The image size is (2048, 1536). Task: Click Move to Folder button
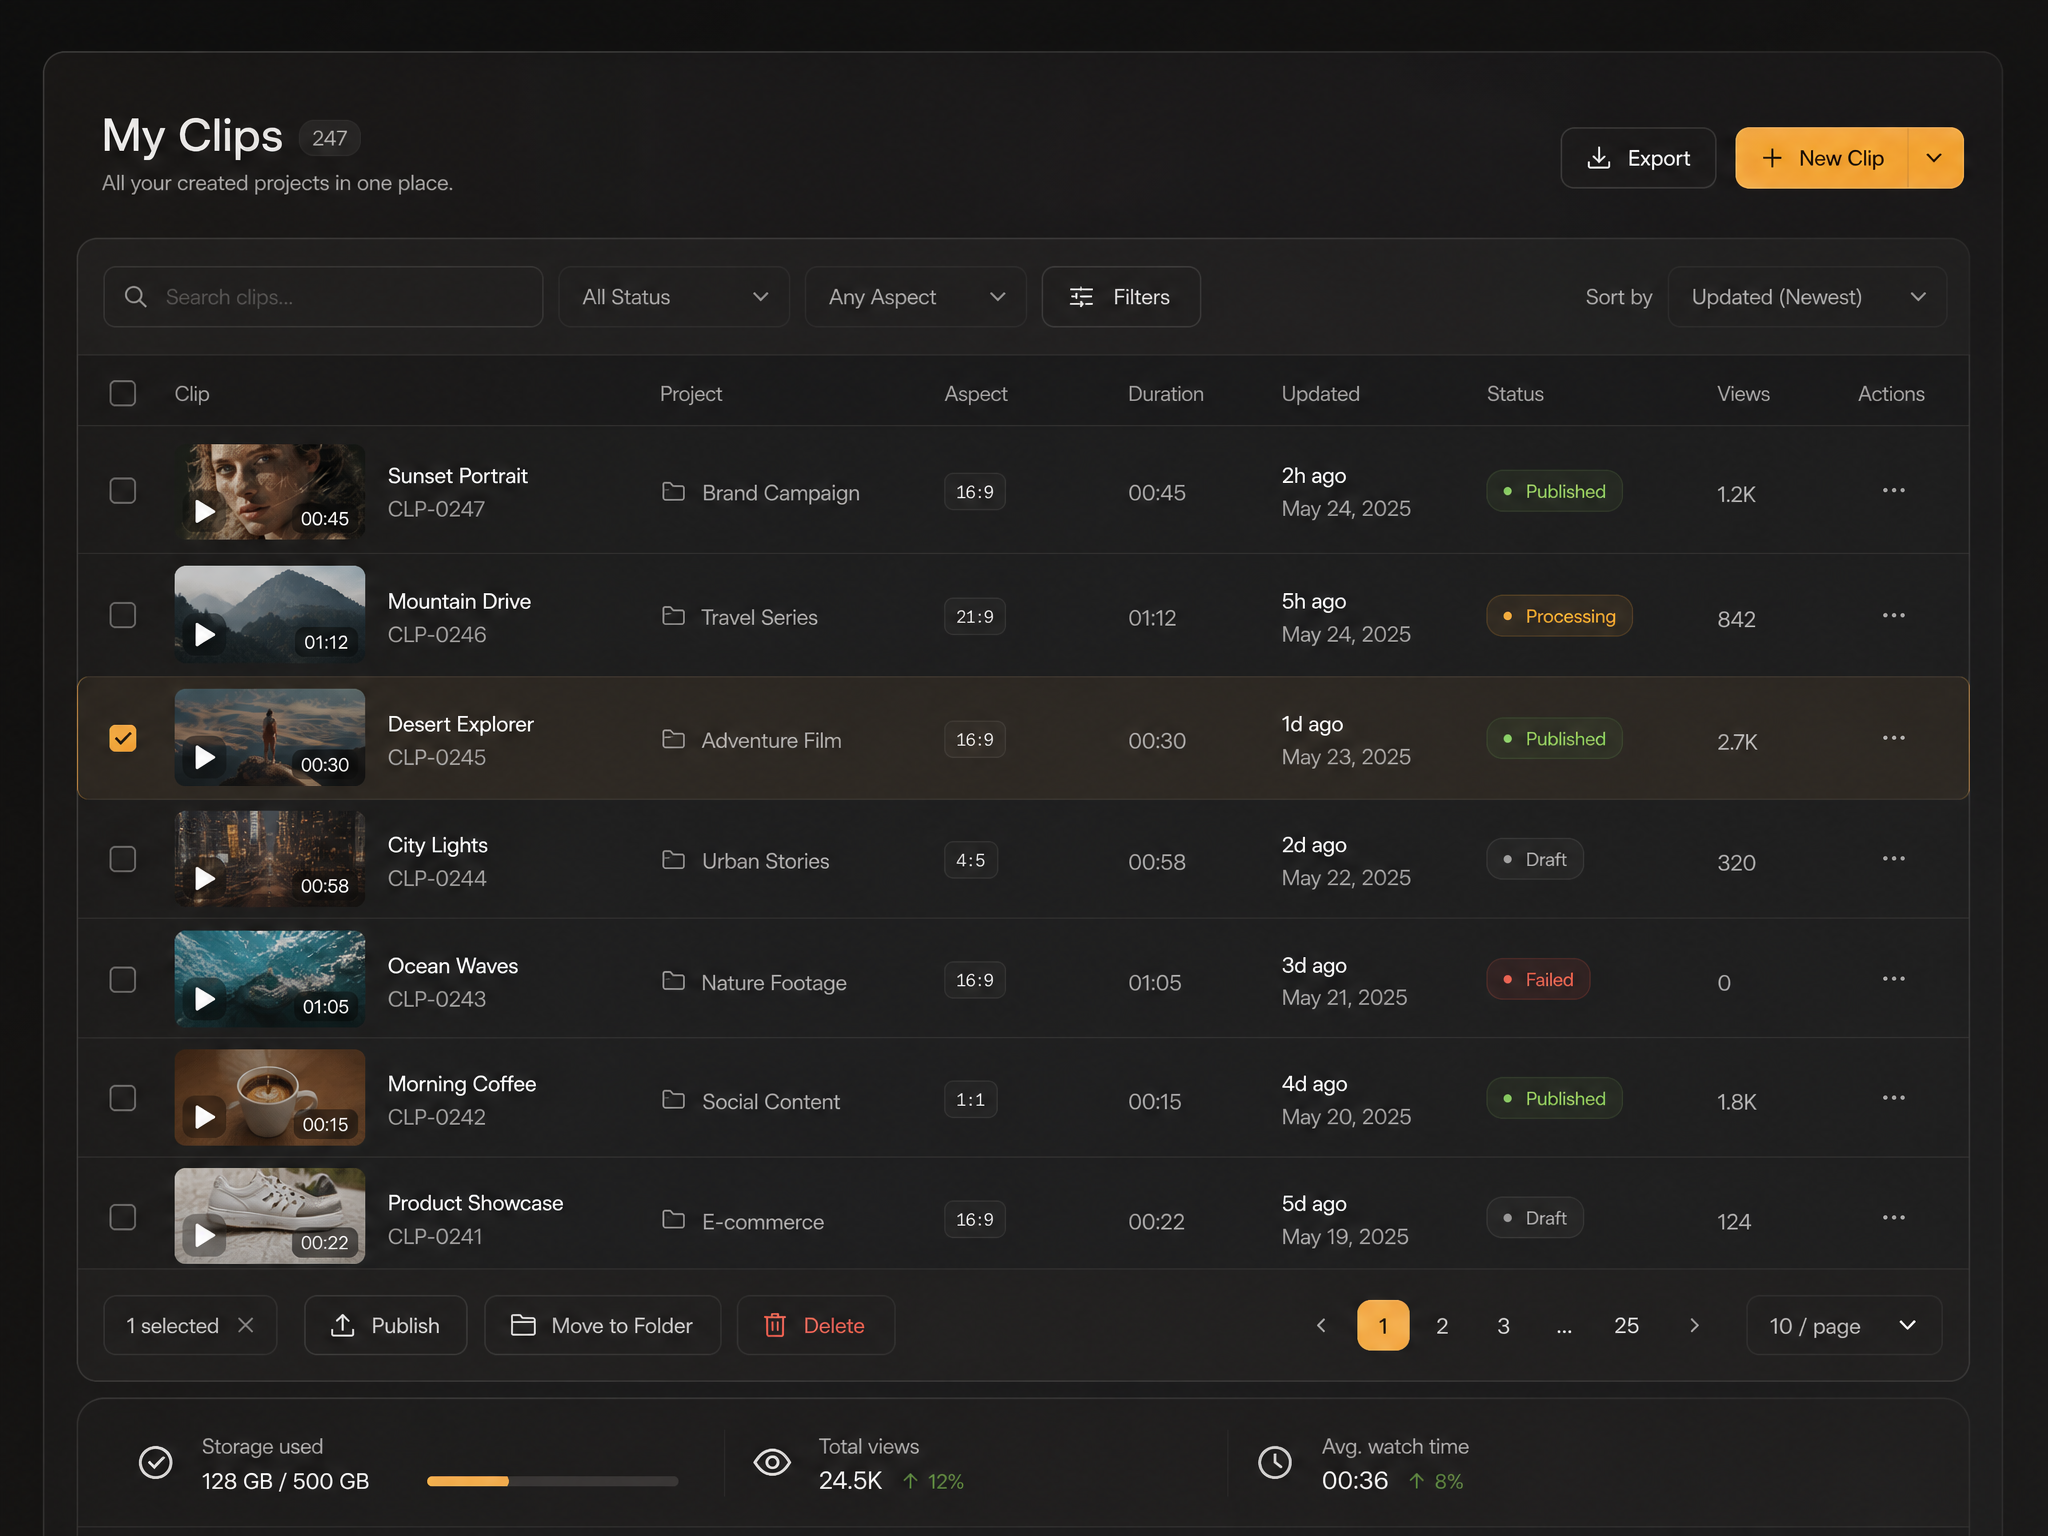coord(602,1326)
